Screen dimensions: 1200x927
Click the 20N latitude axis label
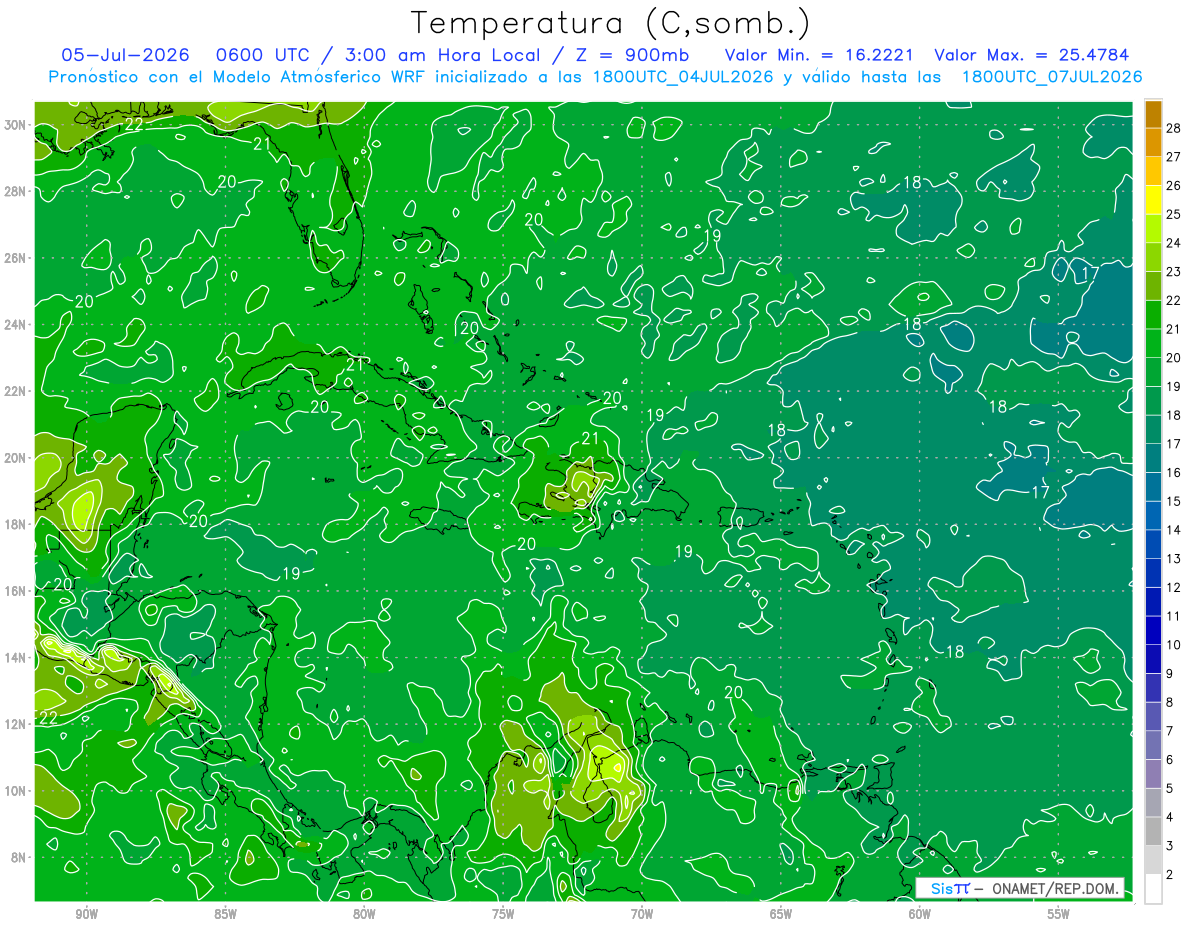point(17,458)
